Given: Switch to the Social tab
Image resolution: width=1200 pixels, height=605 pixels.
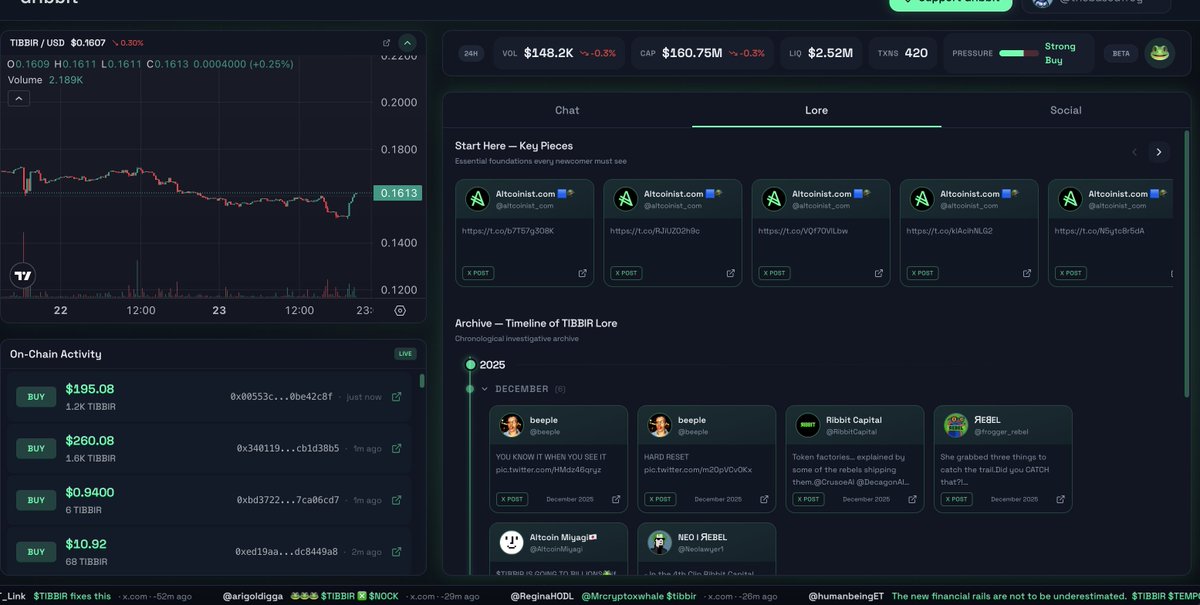Looking at the screenshot, I should point(1066,110).
